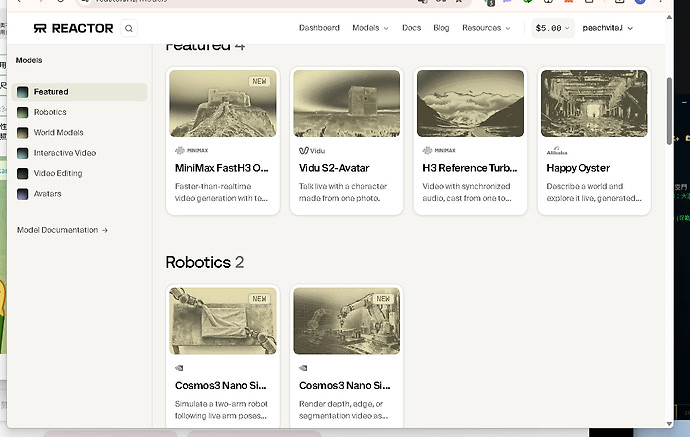Click the Models sidebar heading

pyautogui.click(x=29, y=60)
